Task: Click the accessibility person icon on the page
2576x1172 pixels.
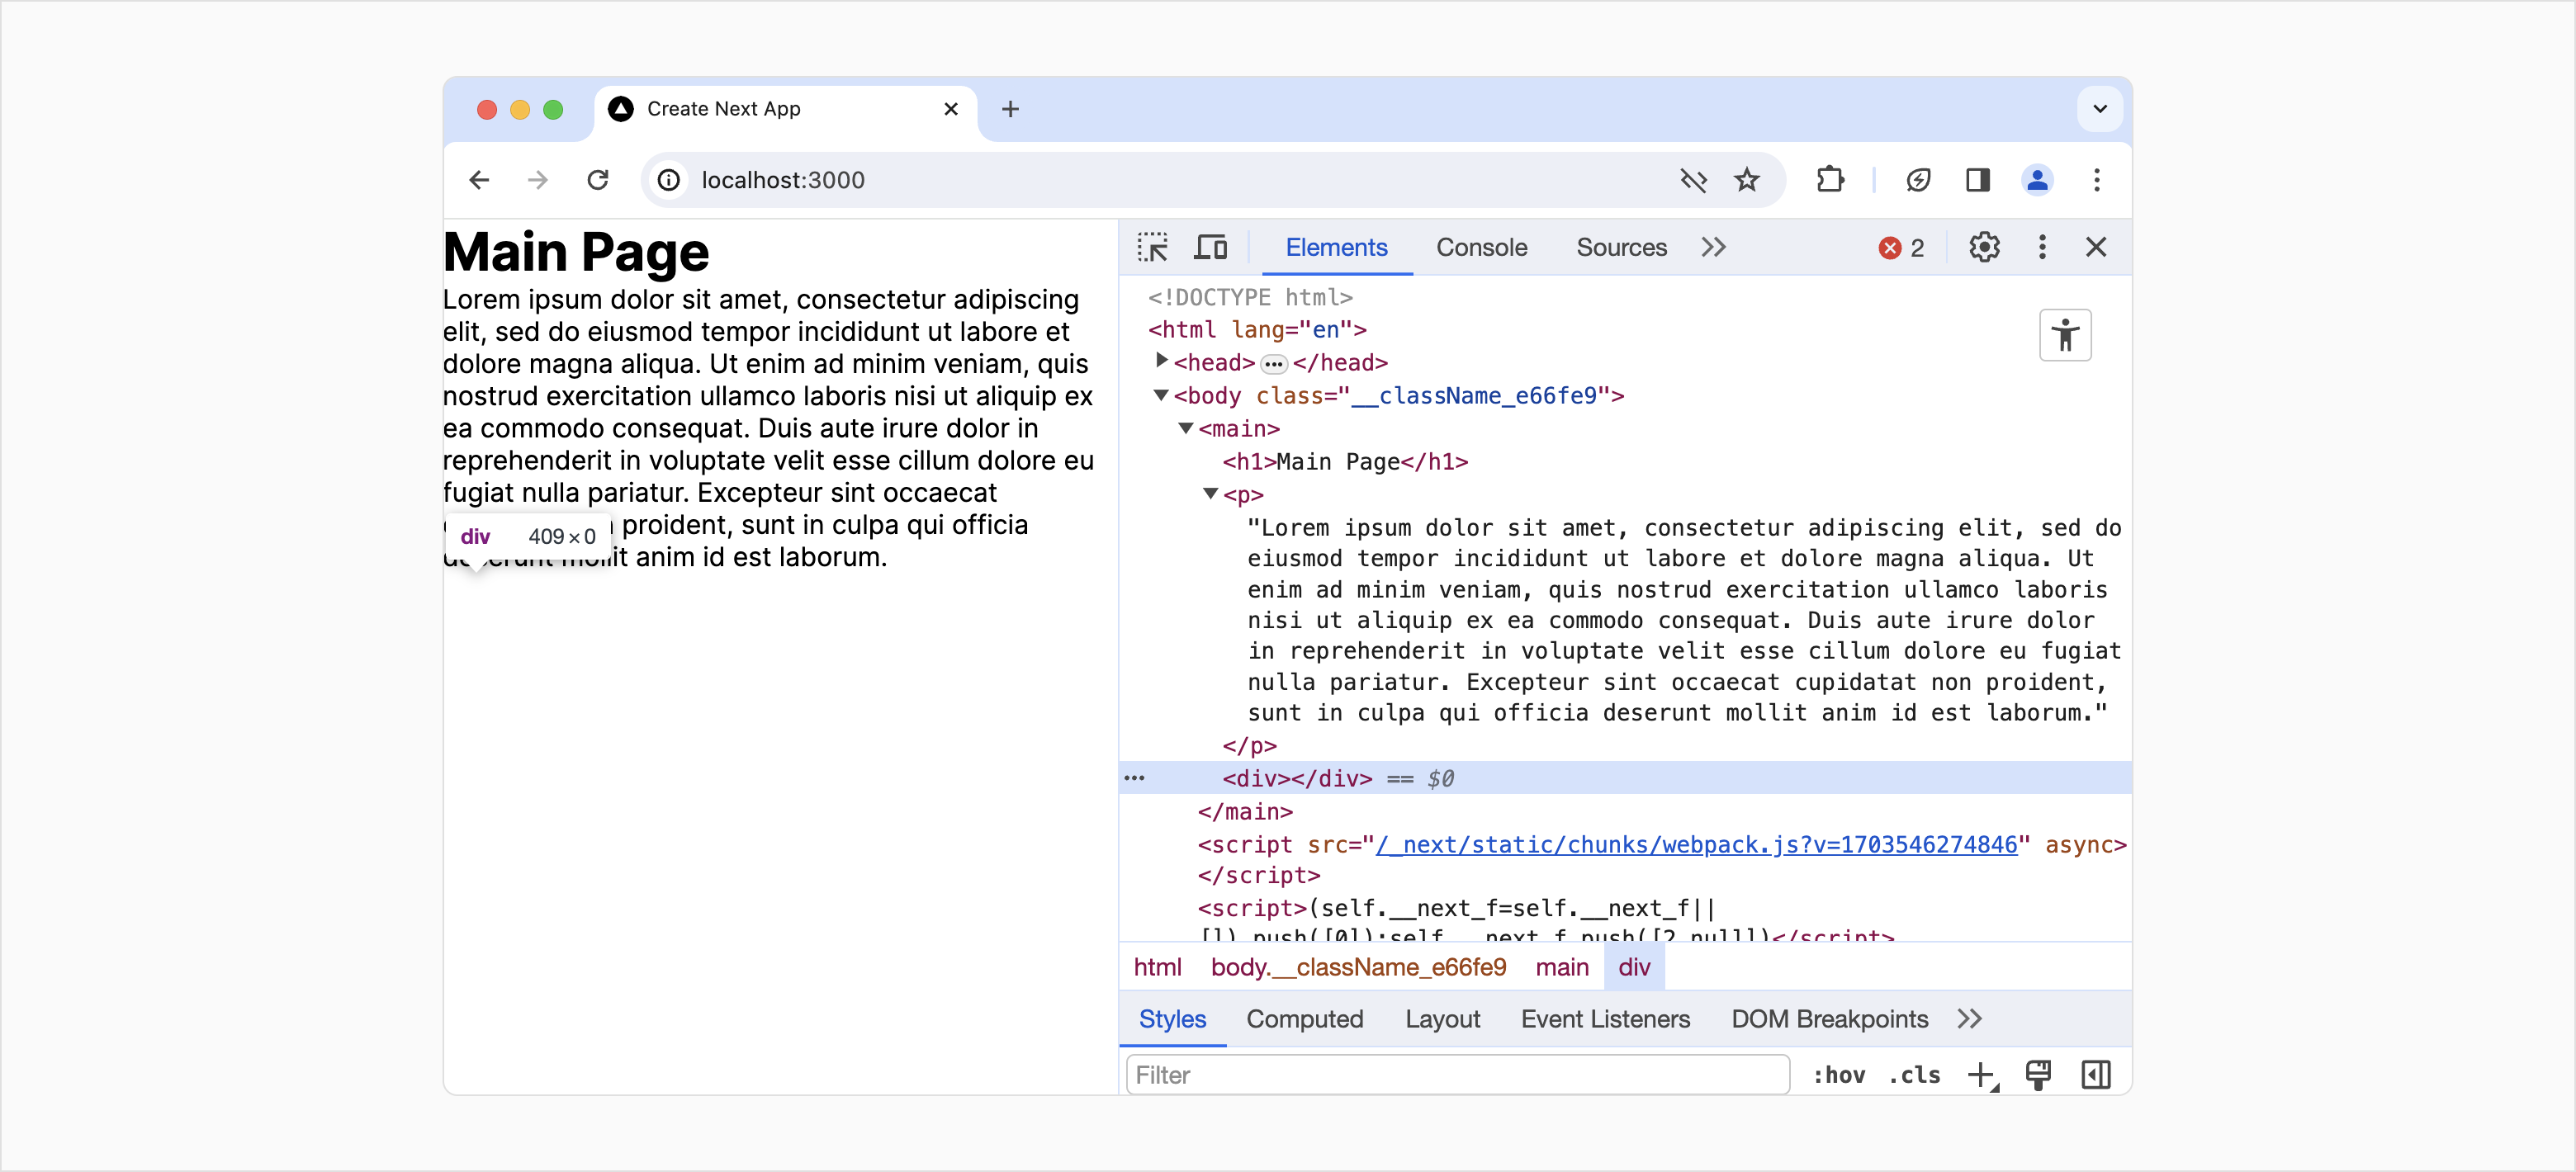Action: click(2066, 335)
